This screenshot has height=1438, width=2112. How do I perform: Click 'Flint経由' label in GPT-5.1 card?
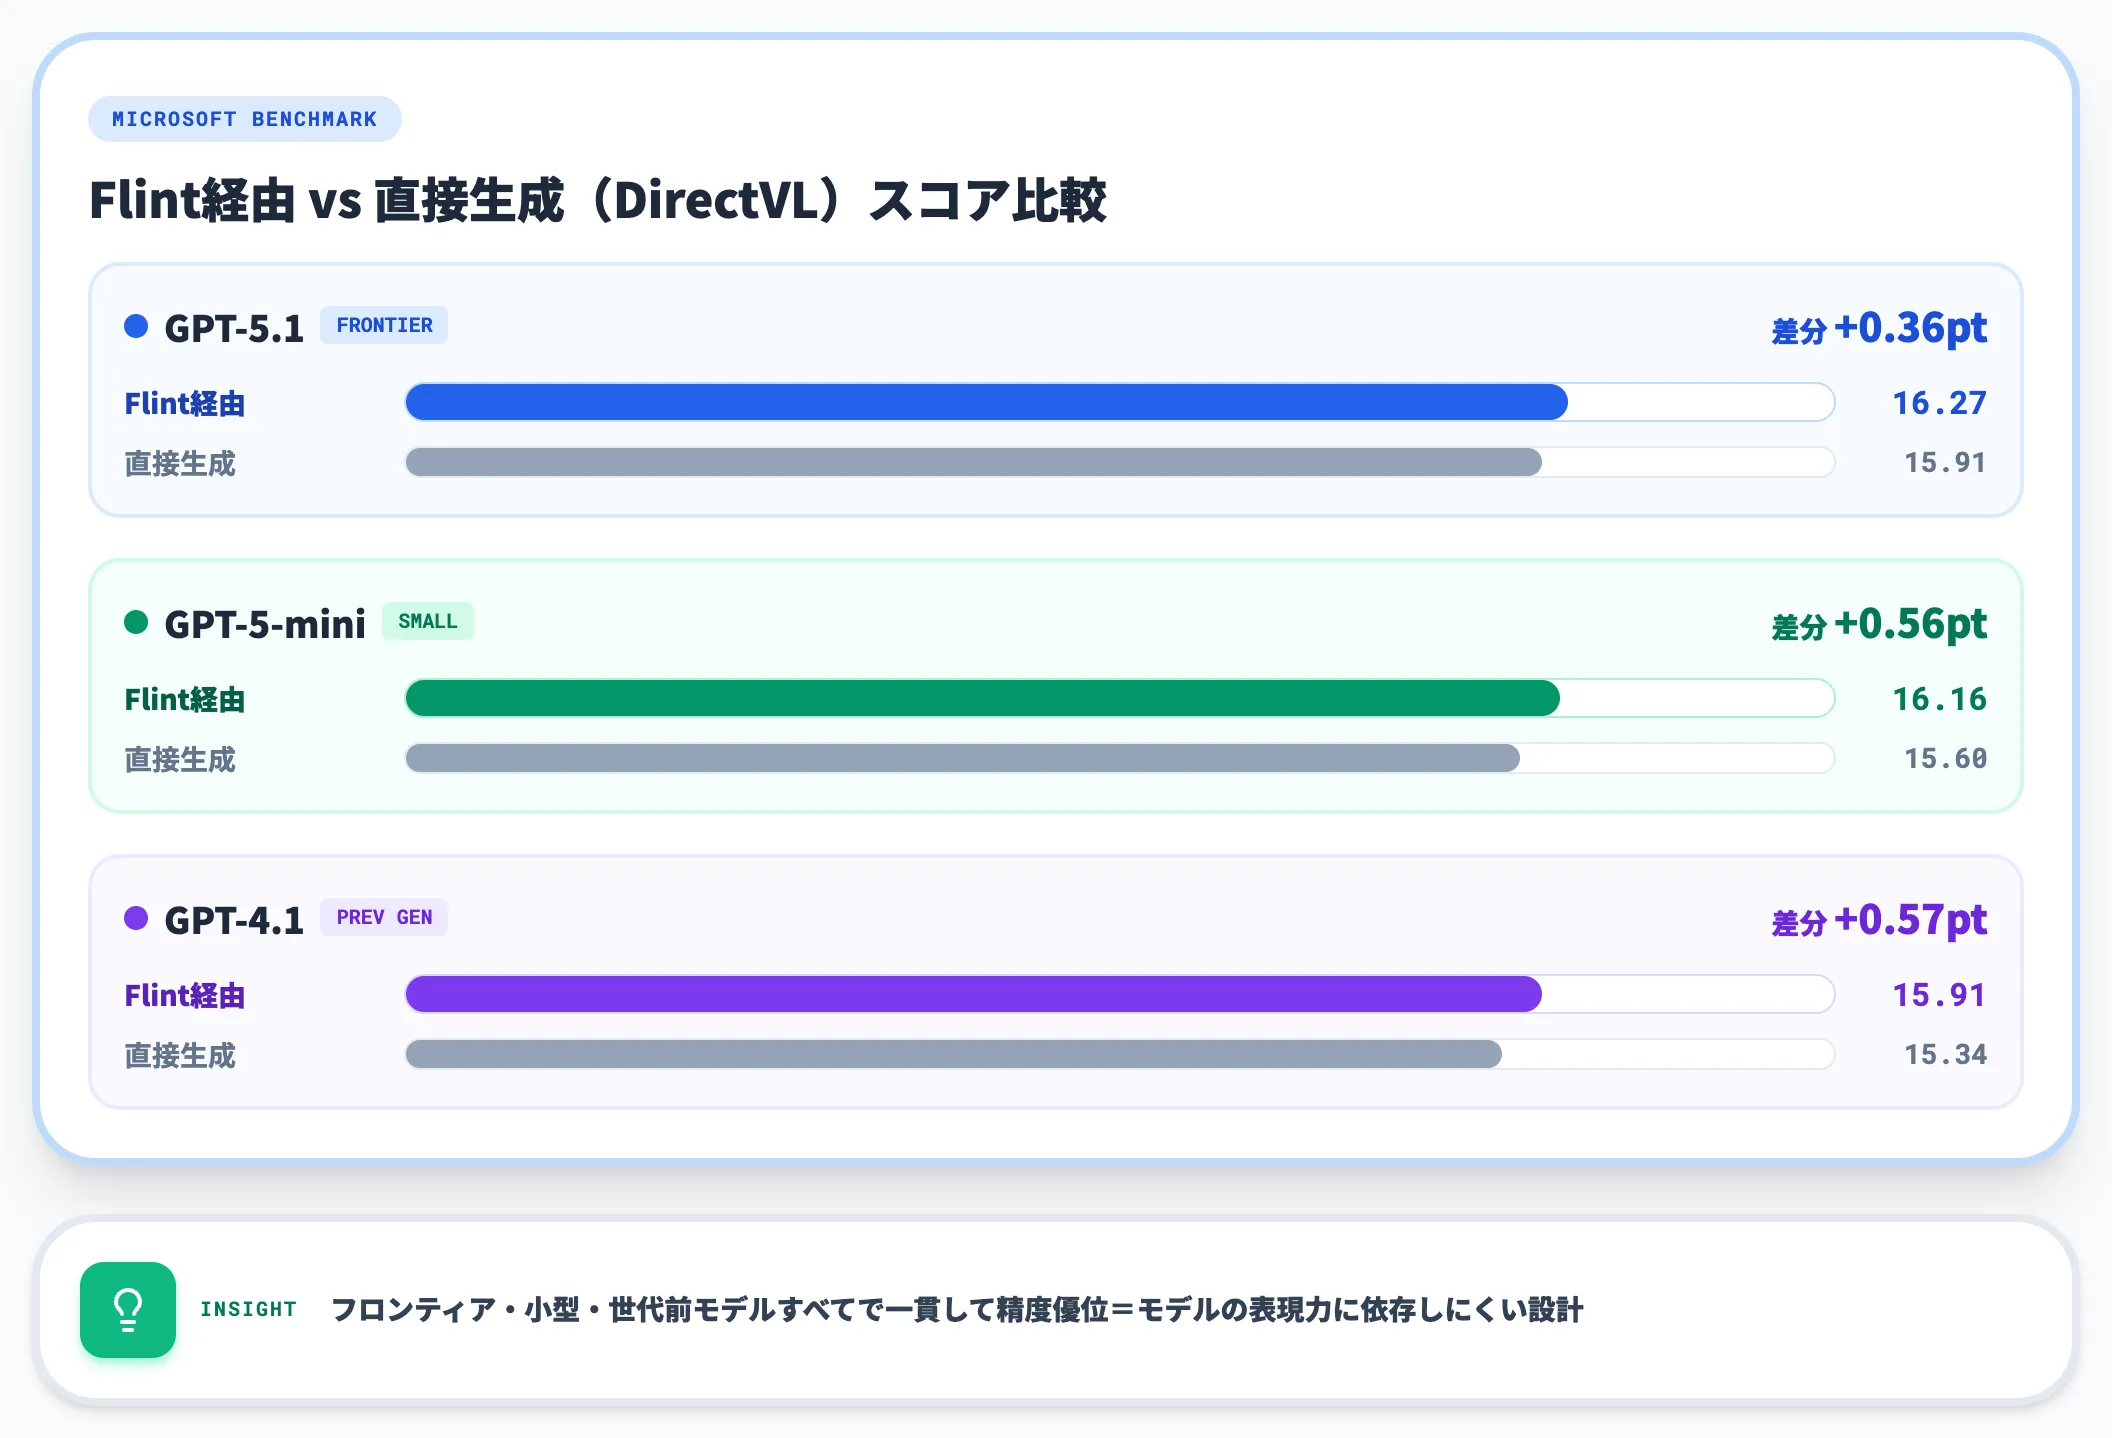pyautogui.click(x=185, y=404)
